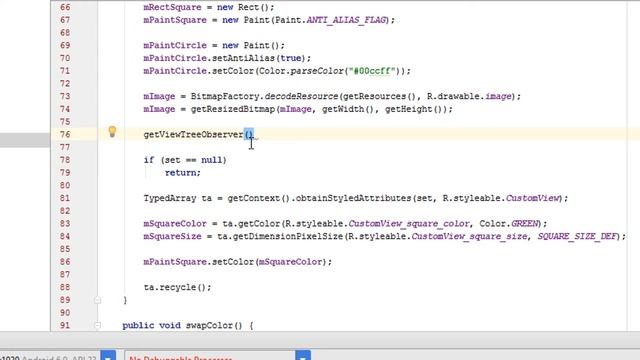Viewport: 640px width, 360px height.
Task: Click line number 88 in the gutter
Action: pos(65,287)
